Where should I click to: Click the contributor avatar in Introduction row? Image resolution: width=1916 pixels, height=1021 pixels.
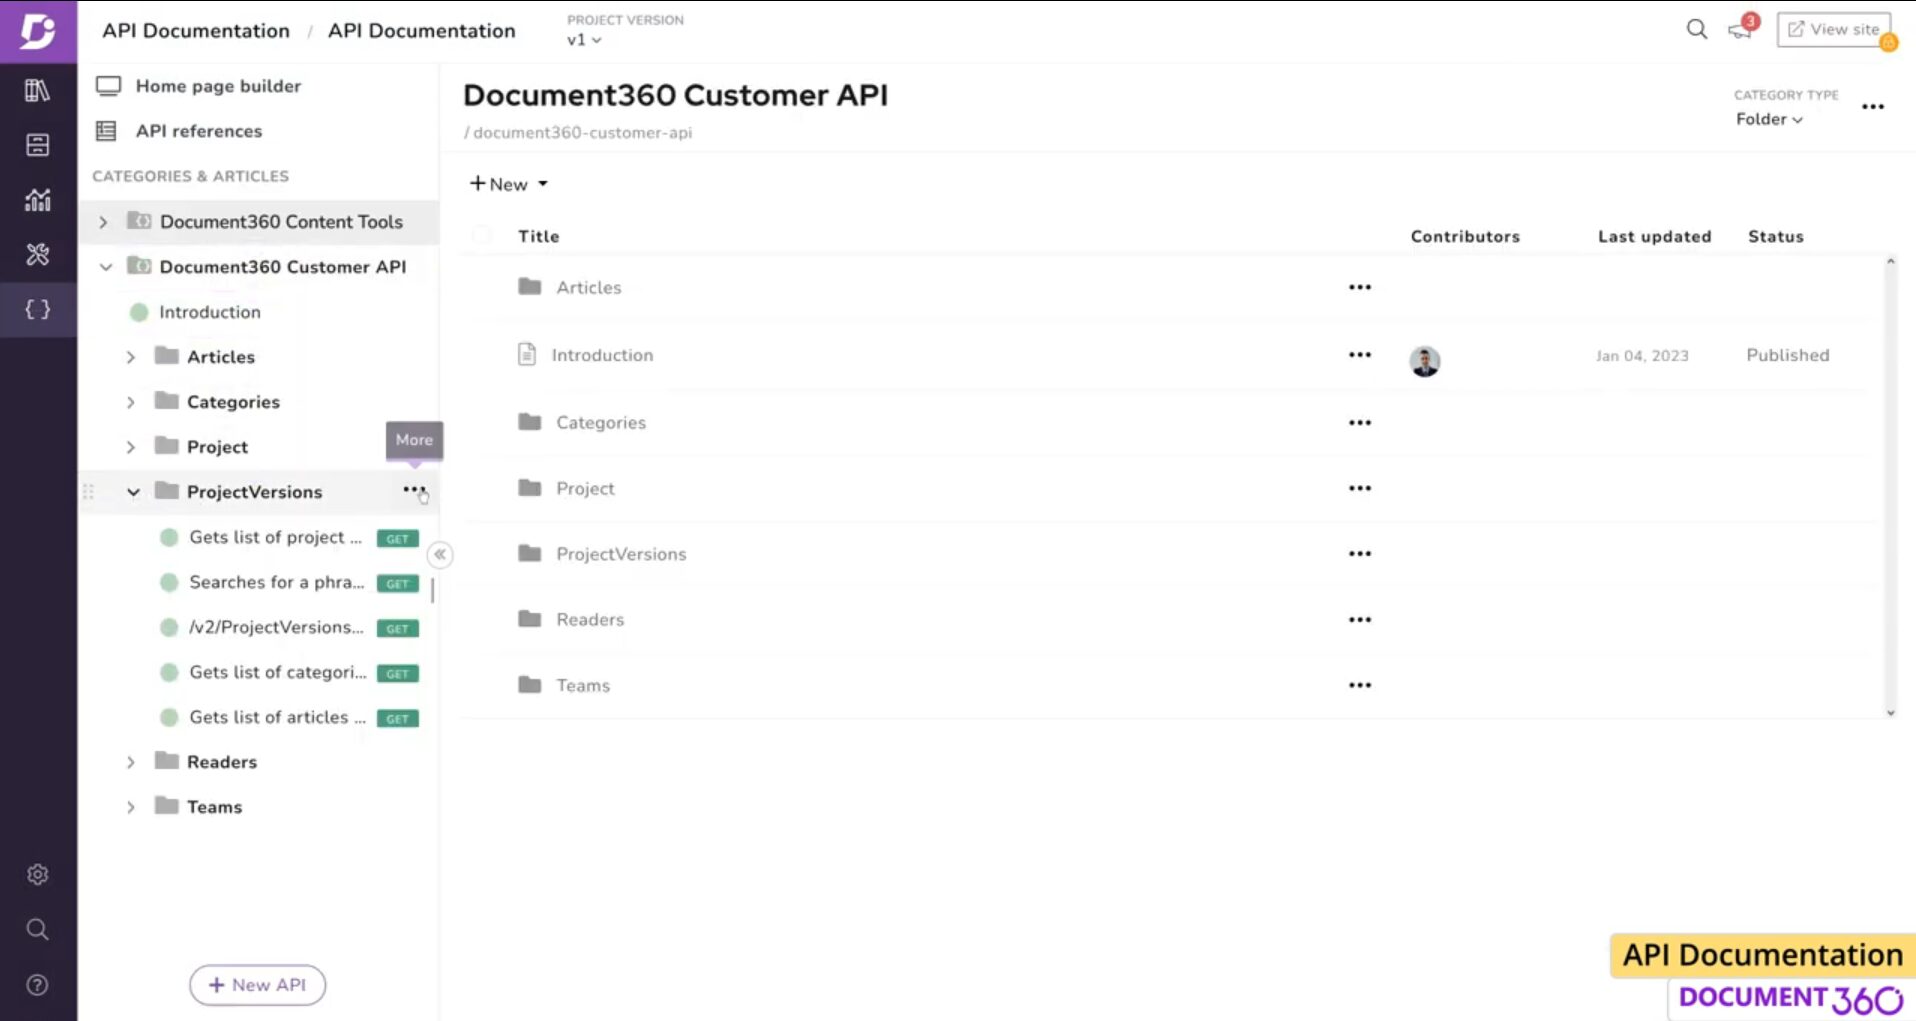pos(1425,360)
